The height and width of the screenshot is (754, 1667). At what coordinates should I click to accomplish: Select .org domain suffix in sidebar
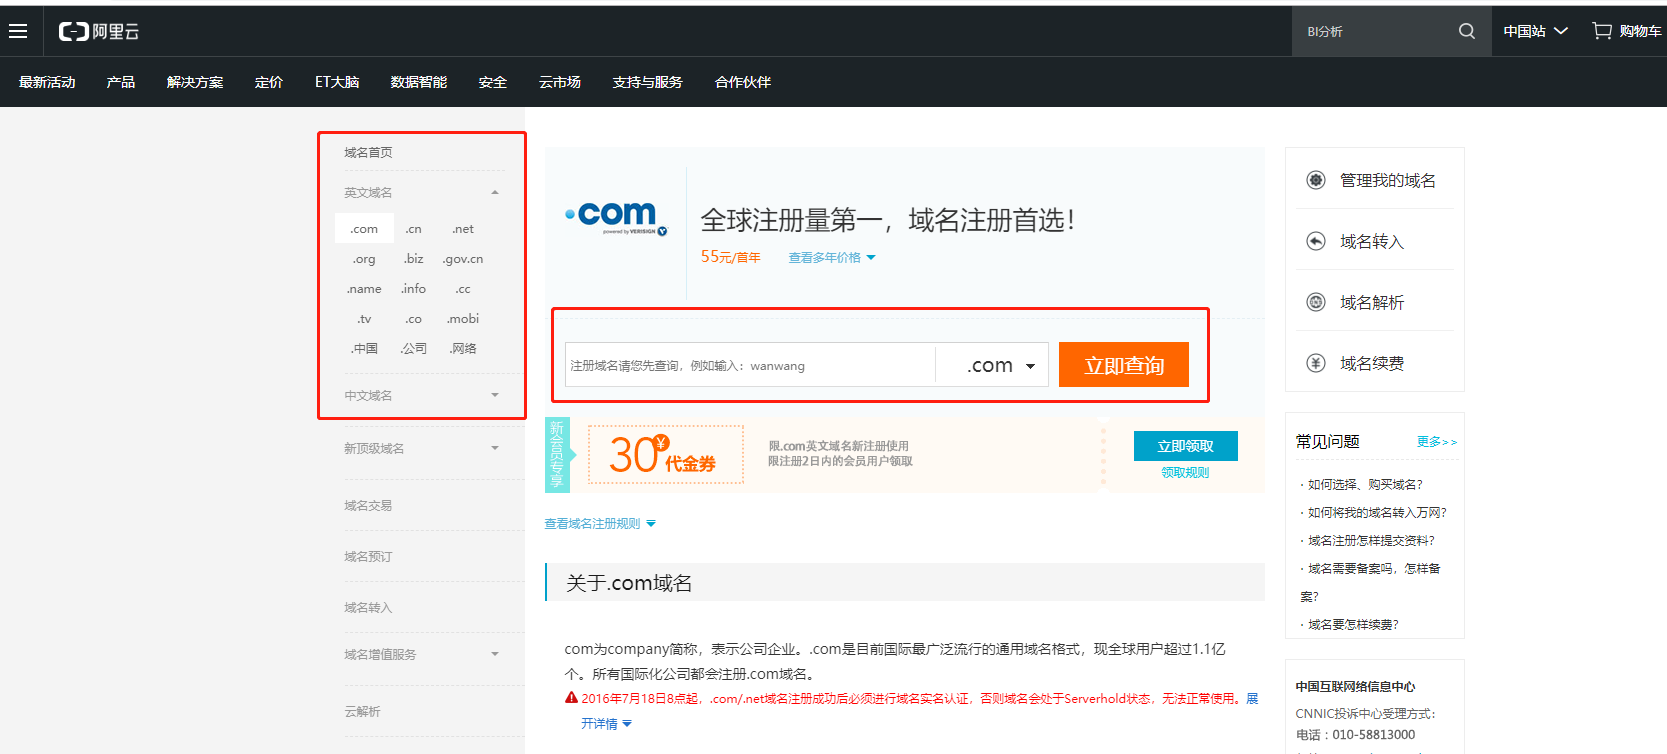point(364,259)
